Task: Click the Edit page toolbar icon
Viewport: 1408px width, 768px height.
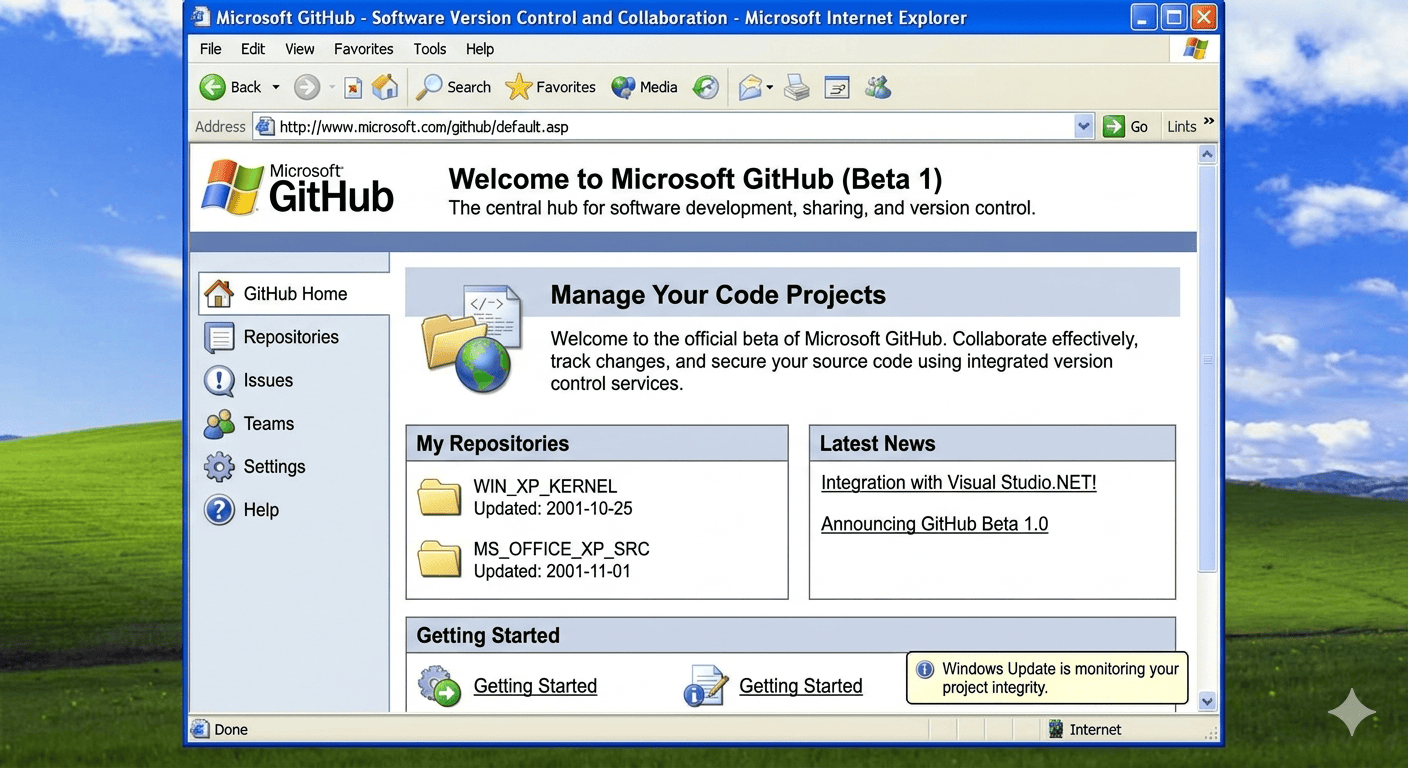Action: [837, 88]
